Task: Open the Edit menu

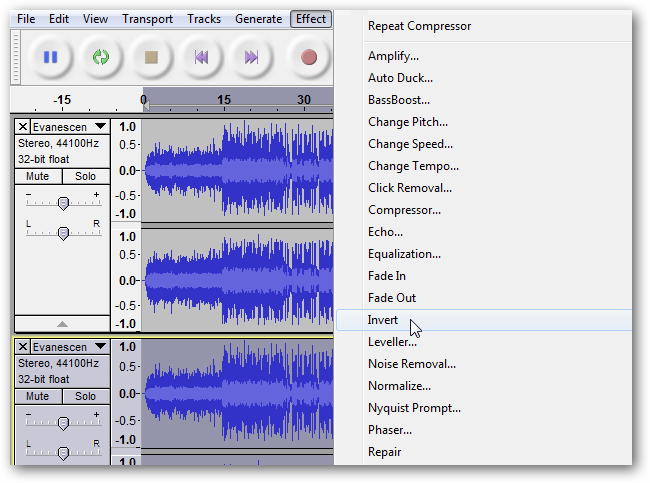Action: [x=59, y=19]
